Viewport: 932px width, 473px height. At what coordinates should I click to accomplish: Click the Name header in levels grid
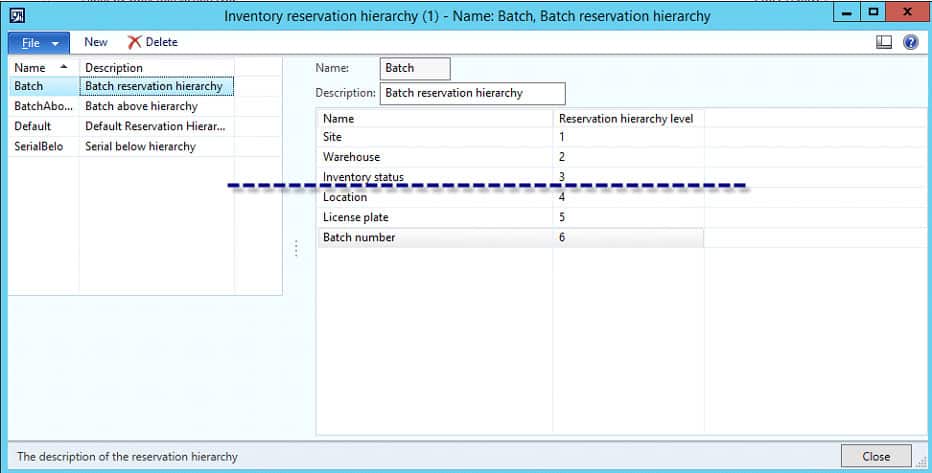click(x=434, y=119)
